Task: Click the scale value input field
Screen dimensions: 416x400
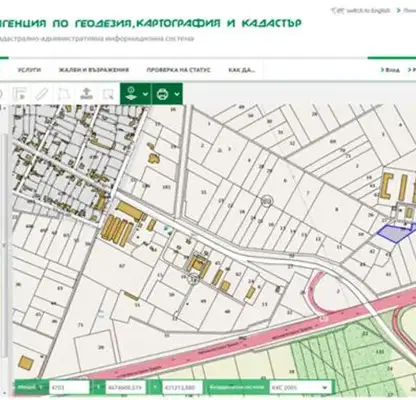Action: pyautogui.click(x=69, y=387)
